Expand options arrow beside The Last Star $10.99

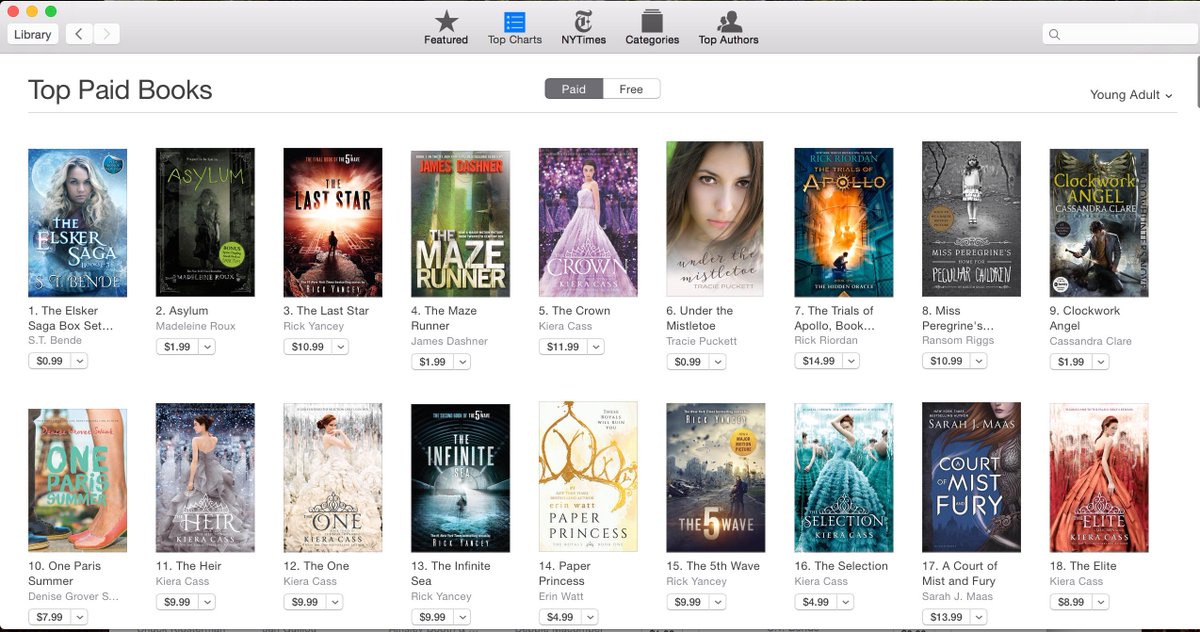pos(340,347)
